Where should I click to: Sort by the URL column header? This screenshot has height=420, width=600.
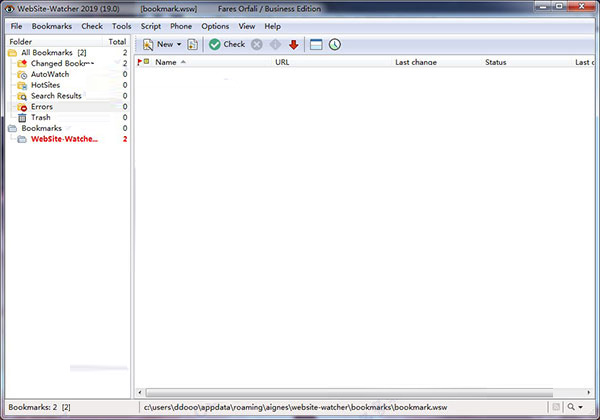coord(282,62)
